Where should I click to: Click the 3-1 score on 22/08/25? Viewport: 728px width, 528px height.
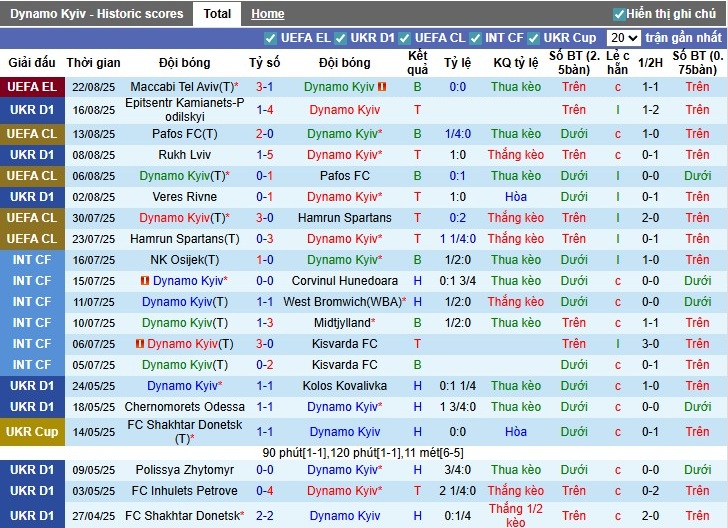tap(264, 87)
